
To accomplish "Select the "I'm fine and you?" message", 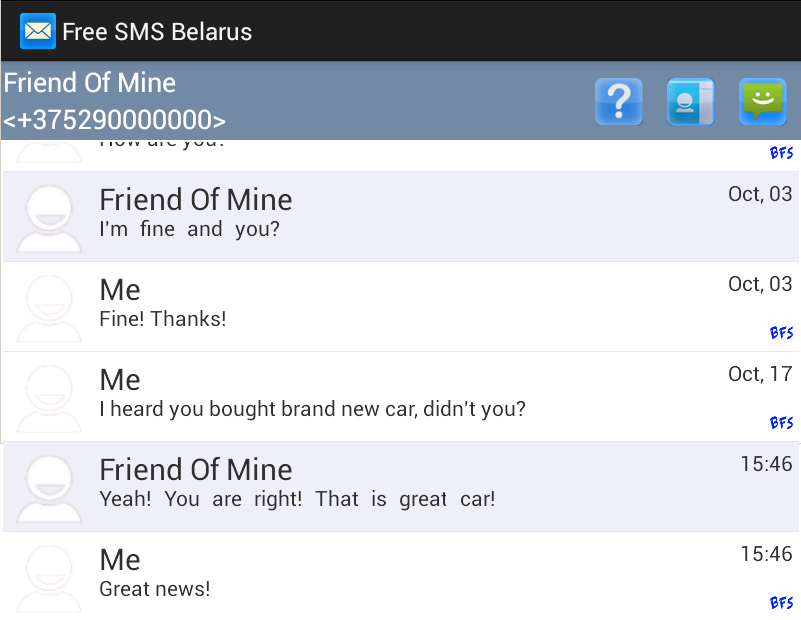I will pyautogui.click(x=400, y=217).
